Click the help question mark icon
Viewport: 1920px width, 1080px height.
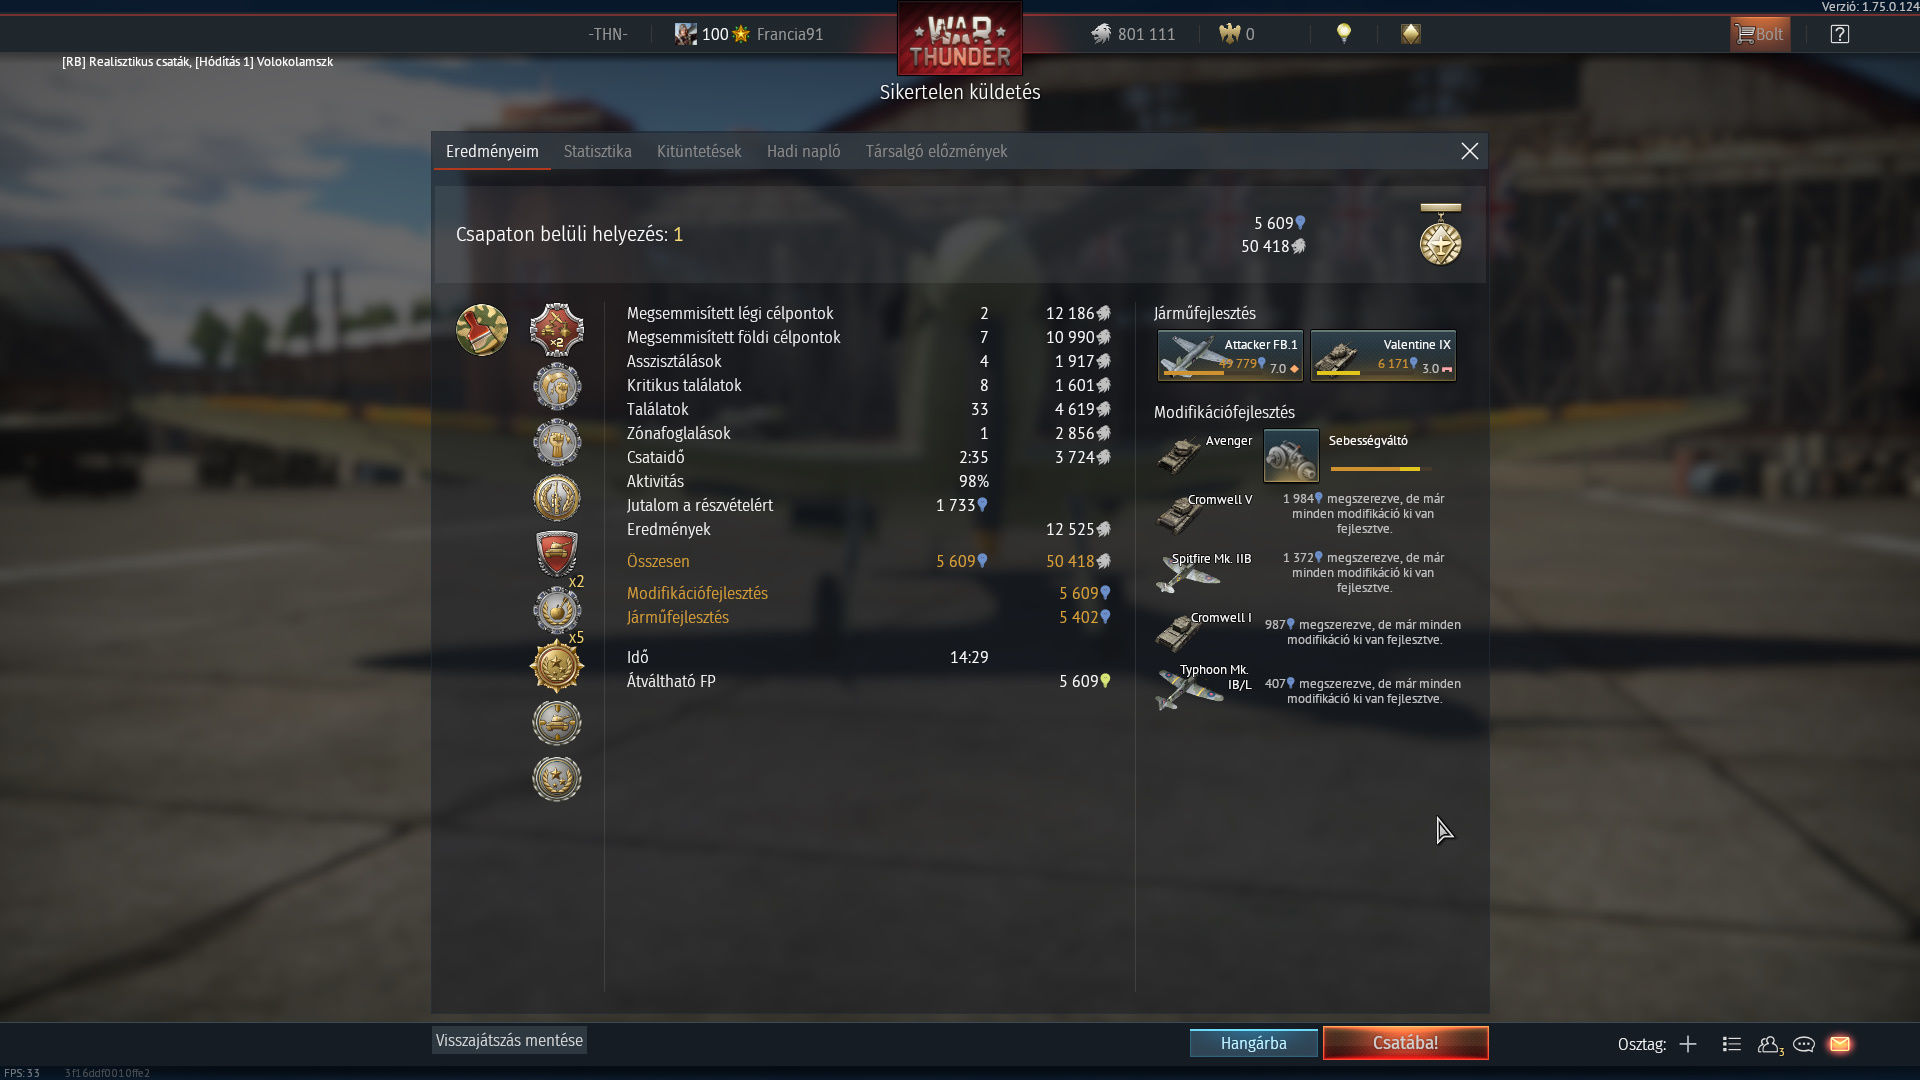tap(1839, 34)
